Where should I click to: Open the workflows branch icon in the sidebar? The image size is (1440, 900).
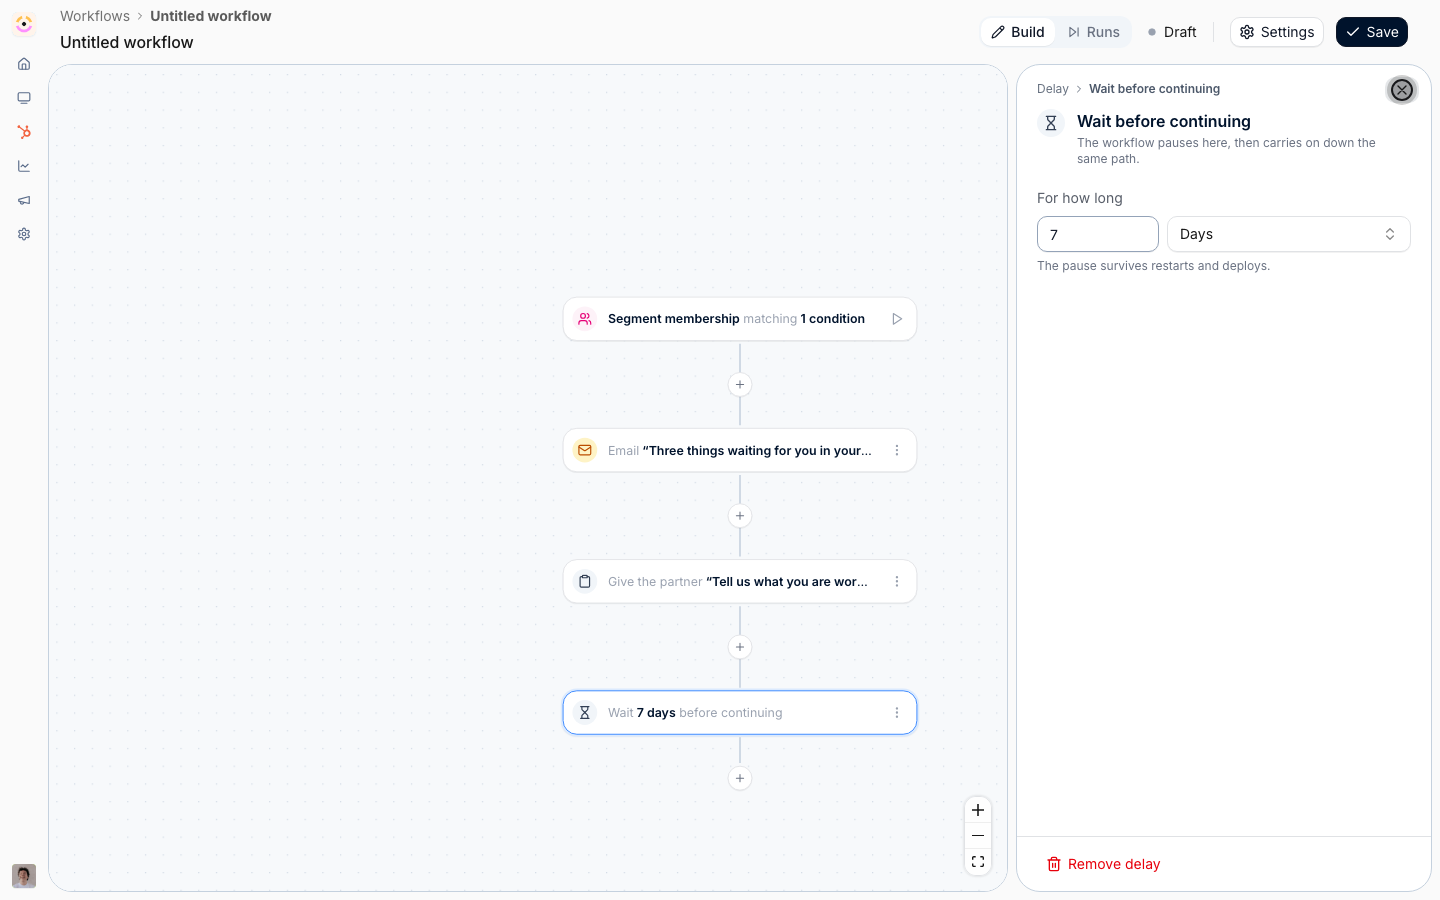pyautogui.click(x=24, y=132)
